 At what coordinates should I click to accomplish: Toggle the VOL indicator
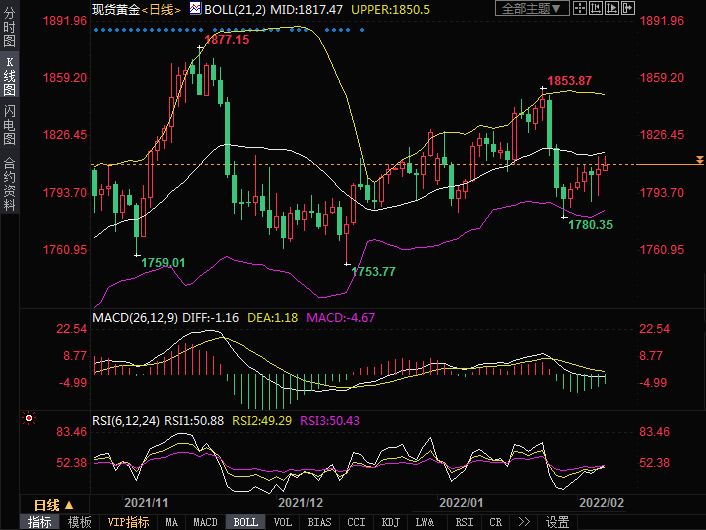pos(282,522)
